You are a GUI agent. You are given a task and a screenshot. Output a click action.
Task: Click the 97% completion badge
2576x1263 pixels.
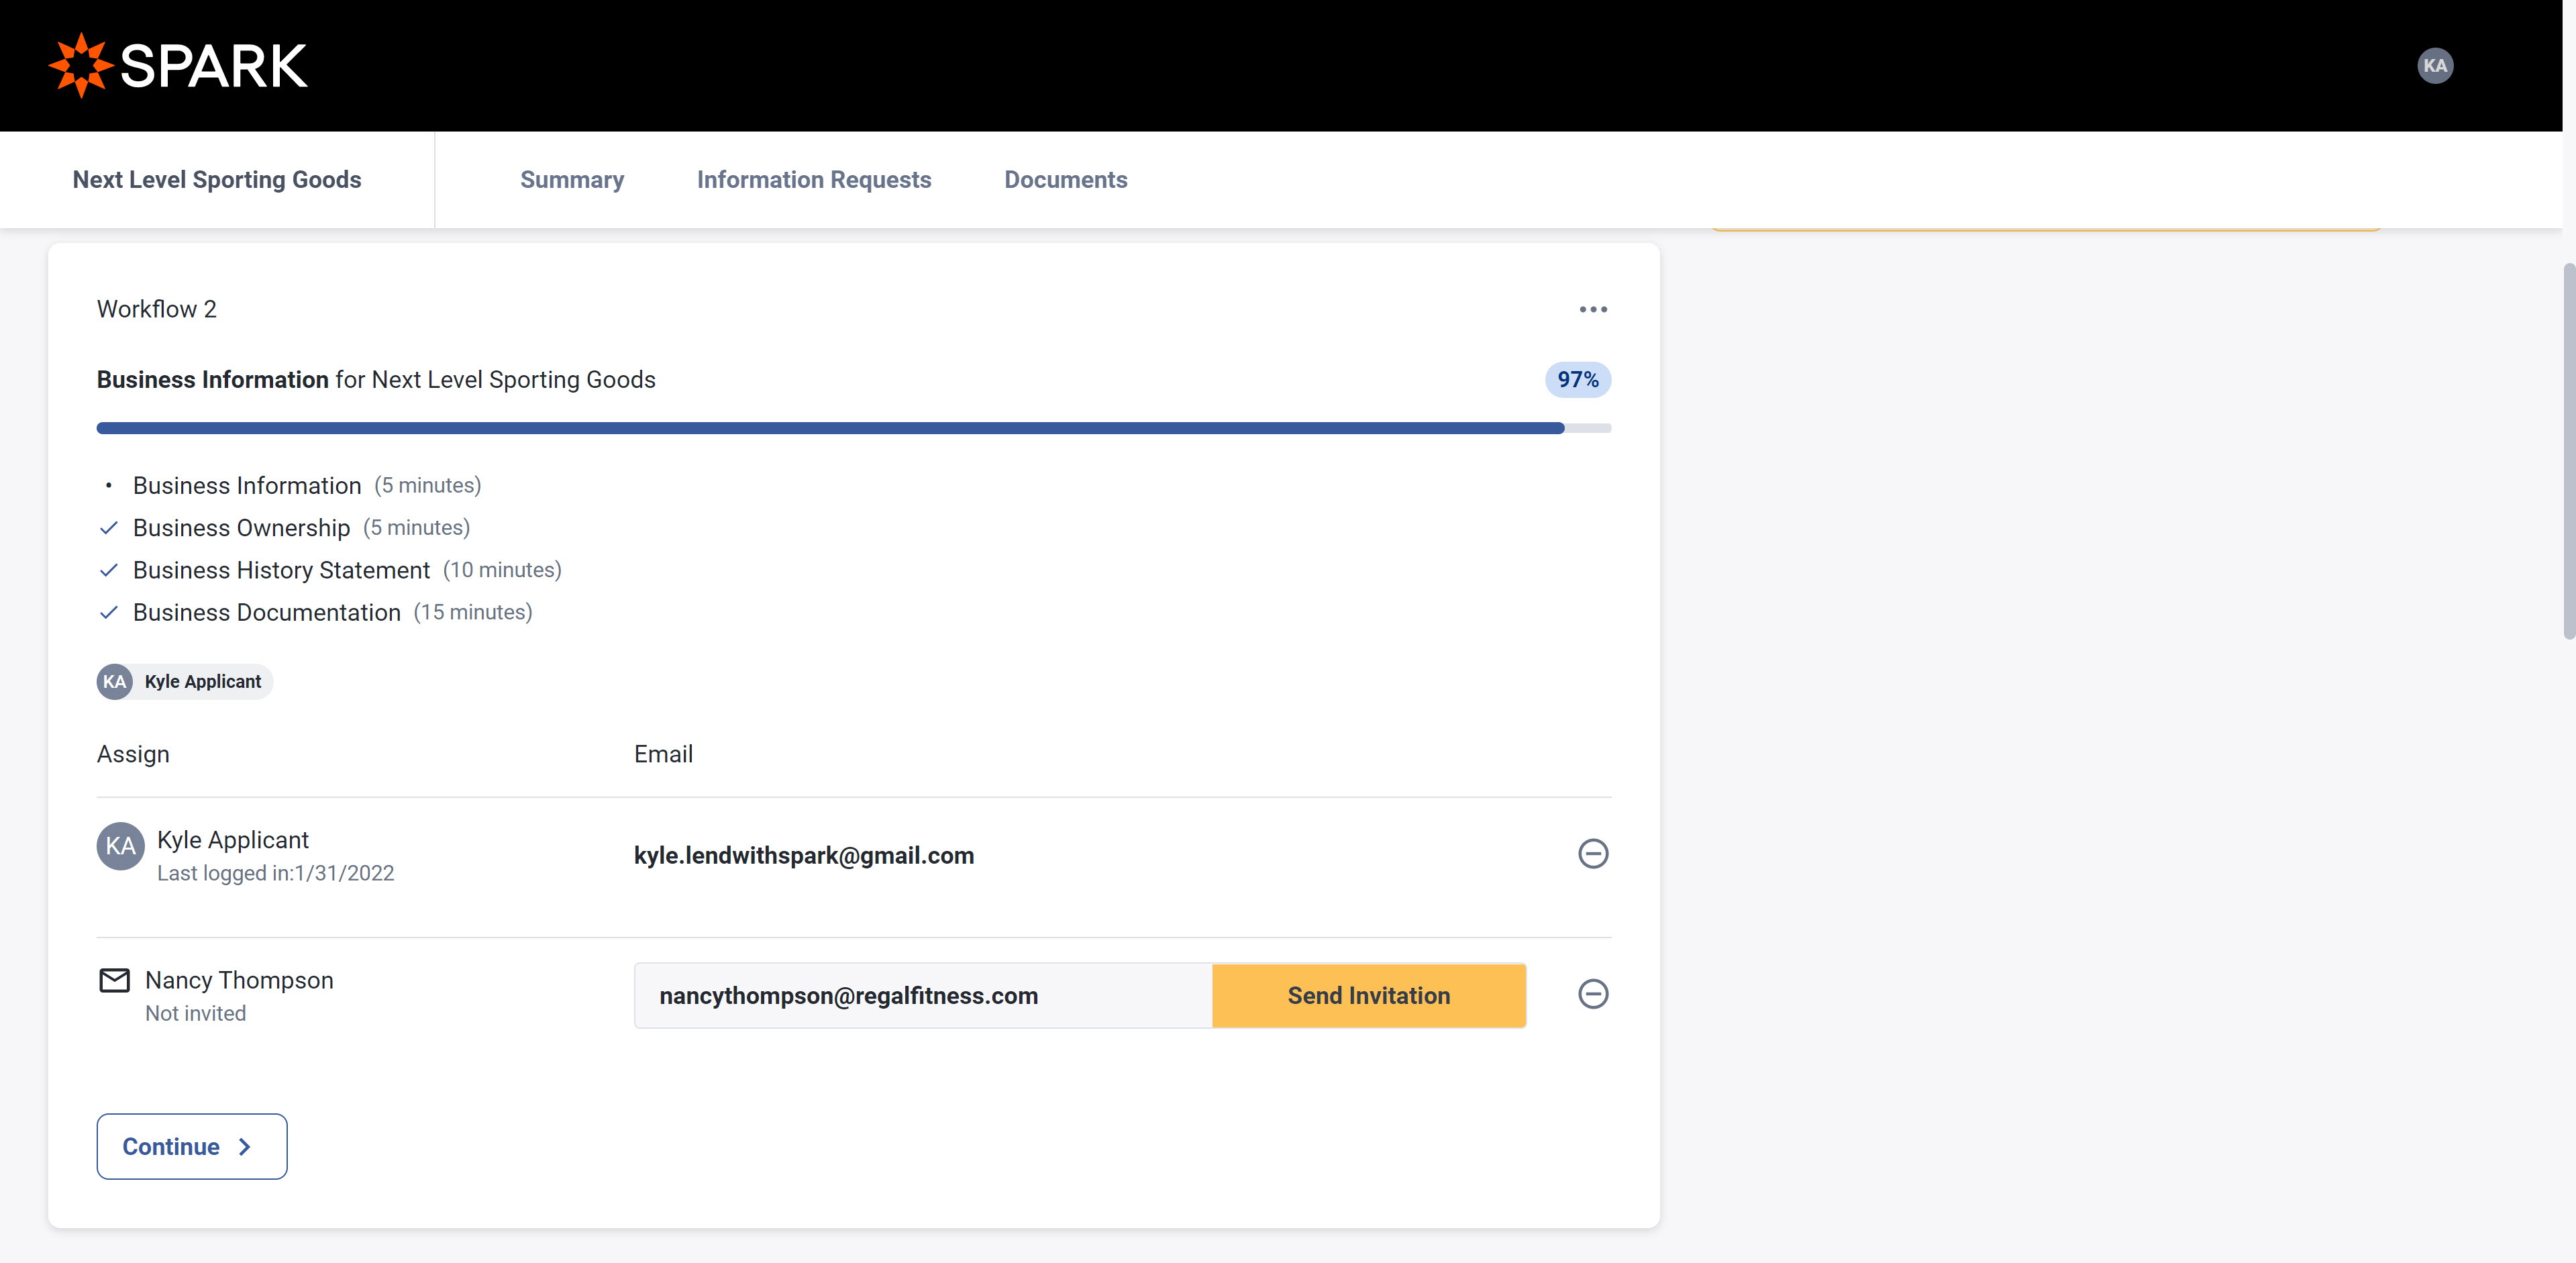(x=1577, y=380)
